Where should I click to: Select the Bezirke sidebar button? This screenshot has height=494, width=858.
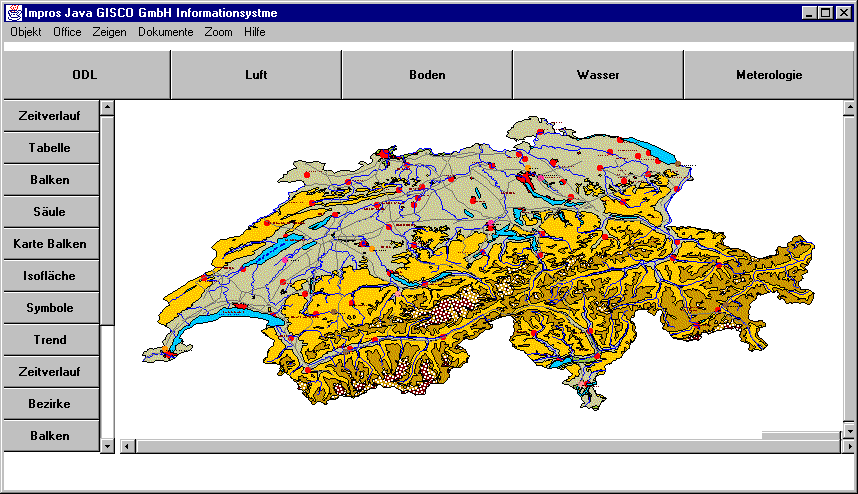coord(50,404)
